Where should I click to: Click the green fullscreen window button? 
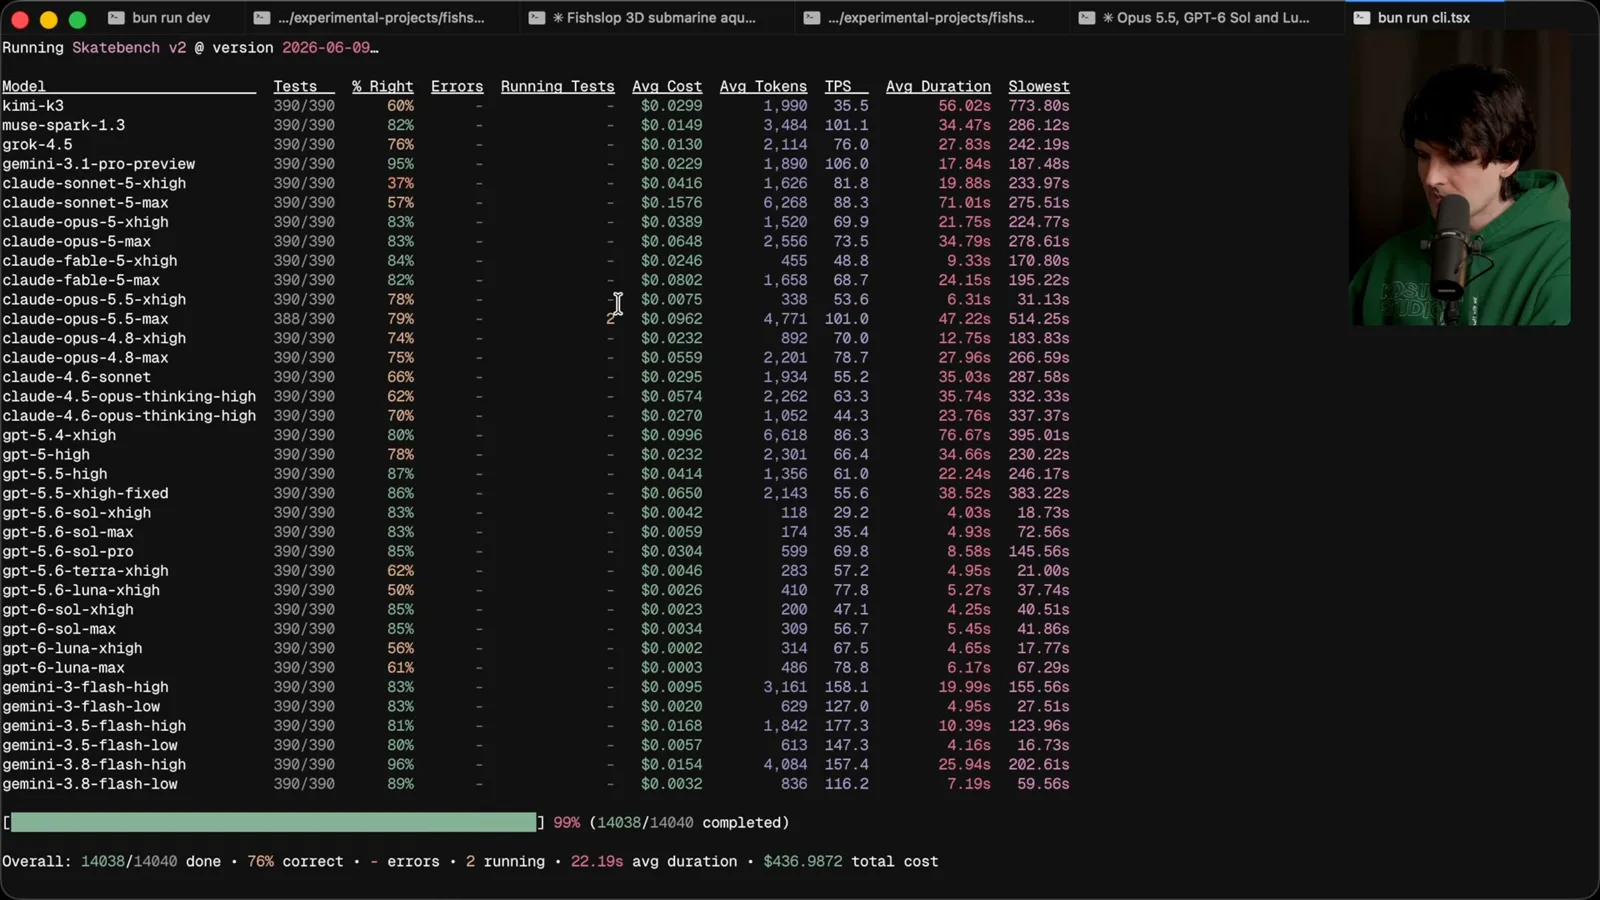pos(77,19)
